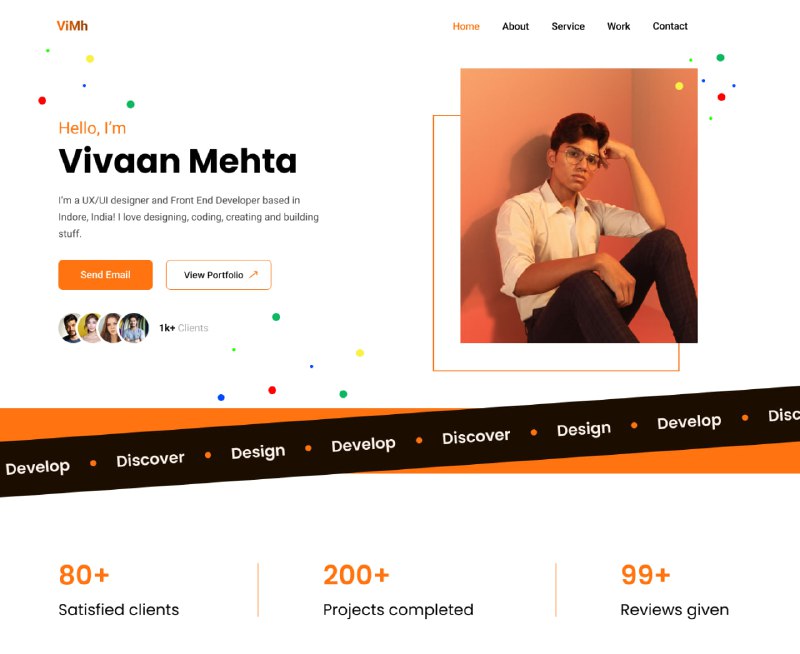Image resolution: width=800 pixels, height=654 pixels.
Task: Click the fourth client avatar
Action: [x=134, y=328]
